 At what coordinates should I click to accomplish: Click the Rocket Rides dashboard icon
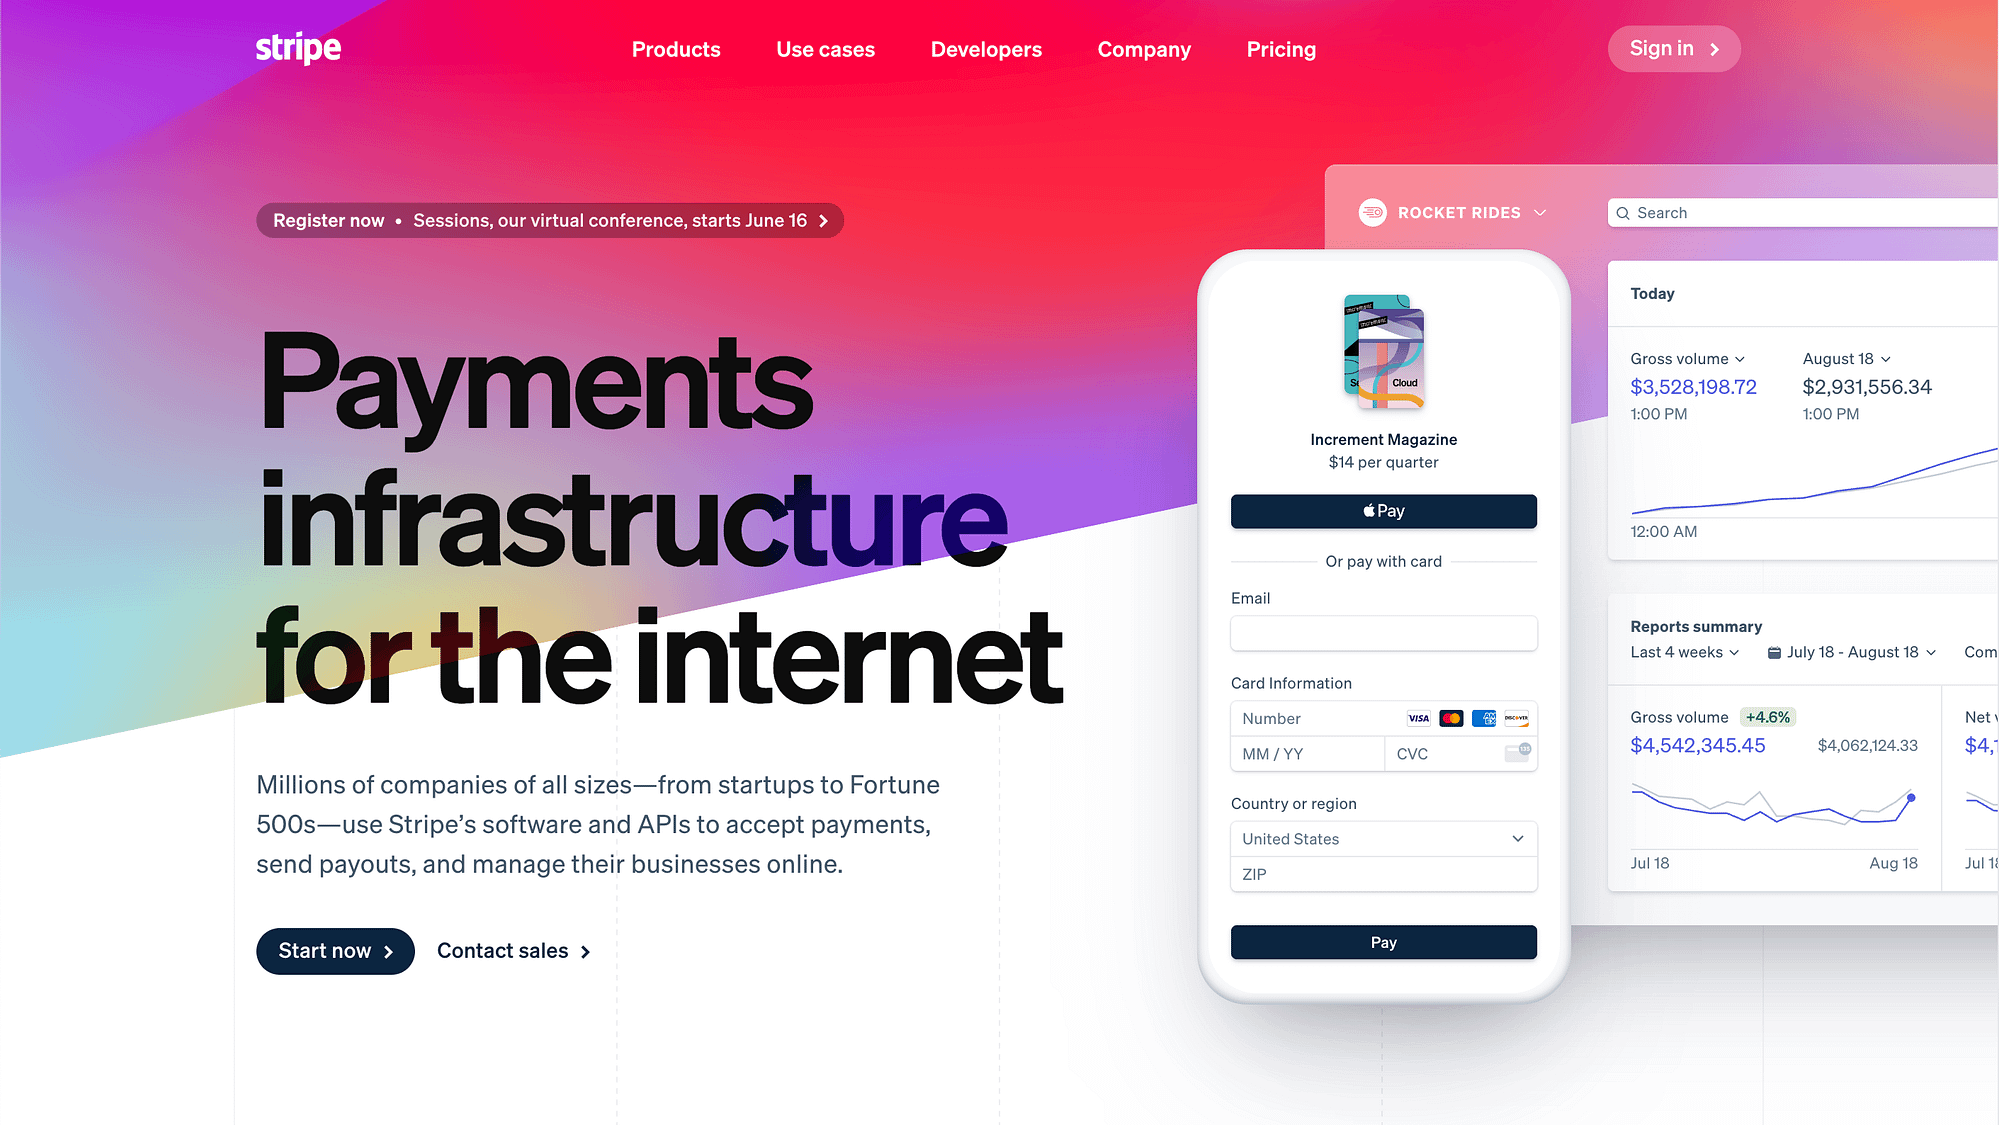point(1372,213)
